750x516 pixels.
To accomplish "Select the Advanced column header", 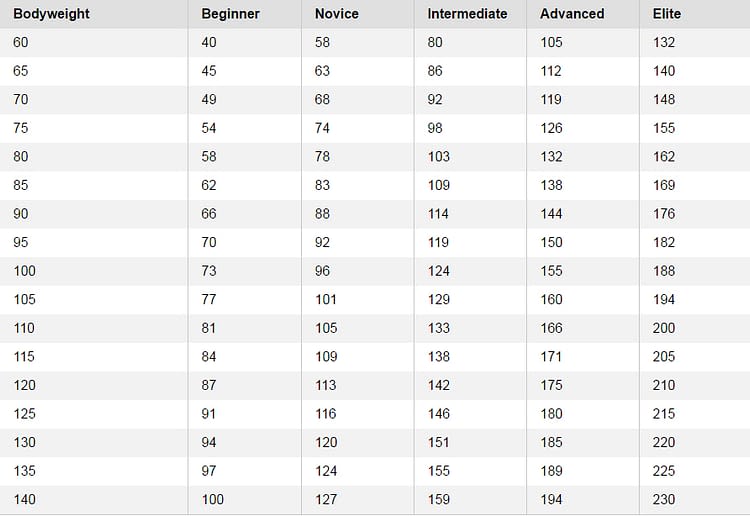I will 572,14.
